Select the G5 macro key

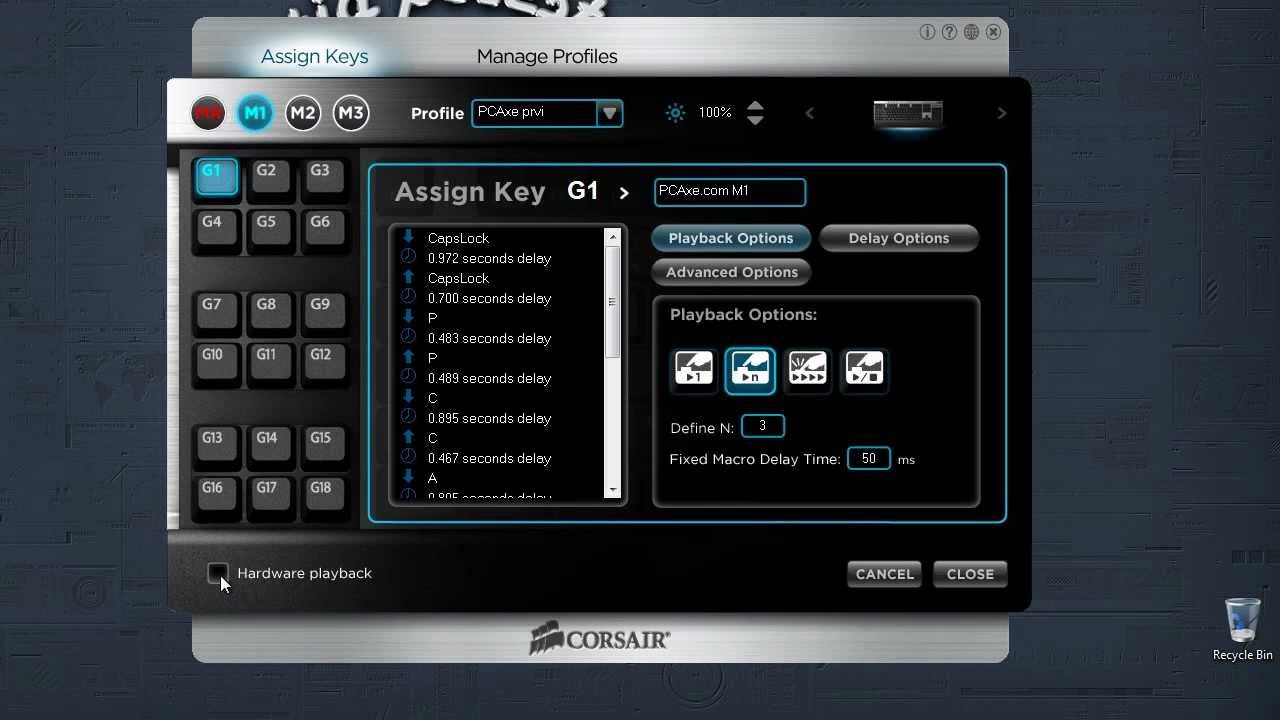[271, 228]
